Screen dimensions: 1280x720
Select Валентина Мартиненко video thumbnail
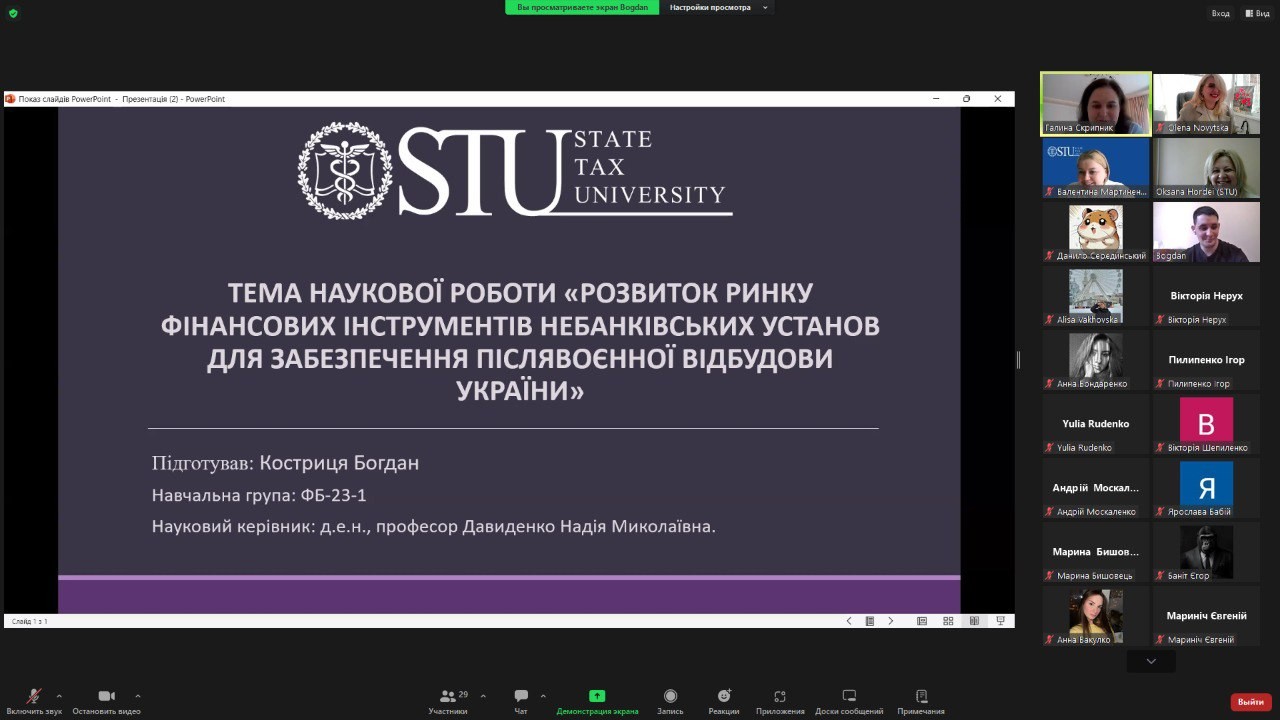point(1096,168)
